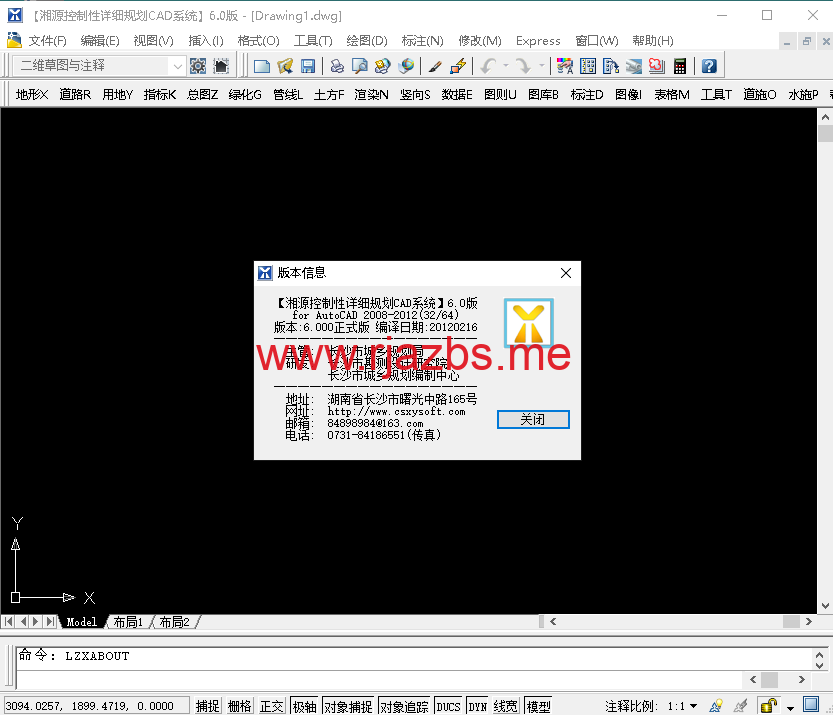833x715 pixels.
Task: Open the Tool Palettes icon
Action: point(611,66)
